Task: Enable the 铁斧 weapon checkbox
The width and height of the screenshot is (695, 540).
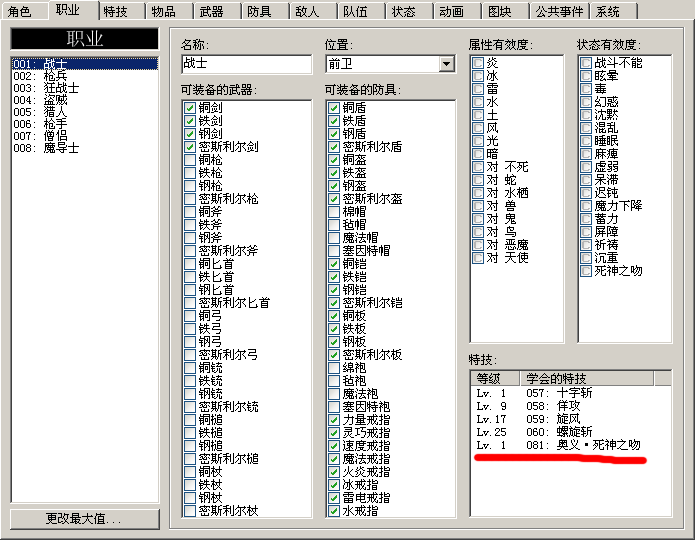Action: pos(190,225)
